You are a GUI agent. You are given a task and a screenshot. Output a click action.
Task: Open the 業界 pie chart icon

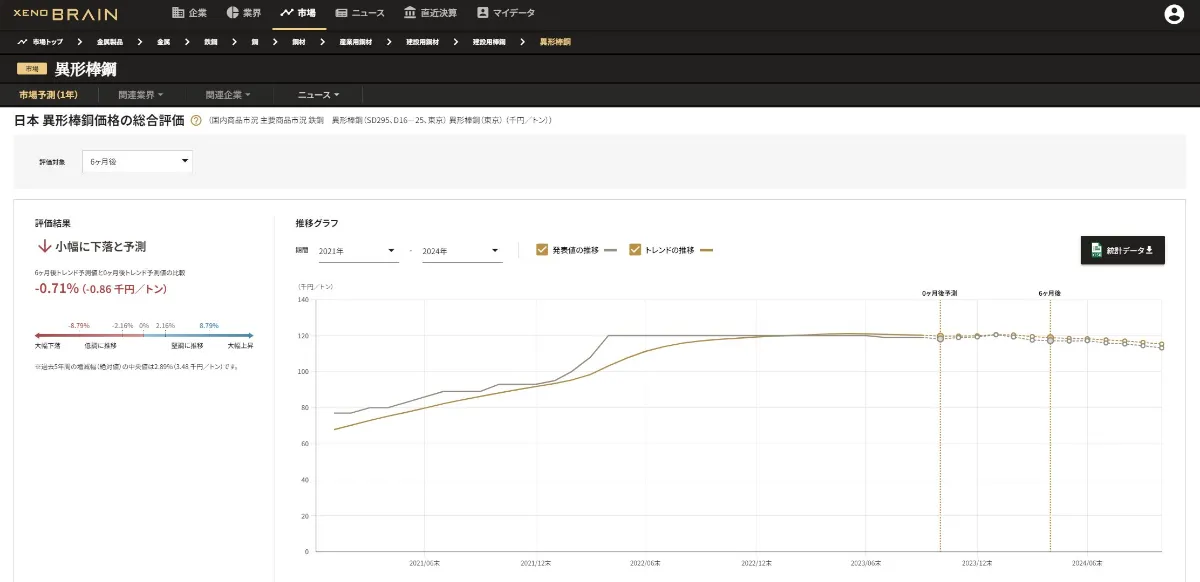233,13
